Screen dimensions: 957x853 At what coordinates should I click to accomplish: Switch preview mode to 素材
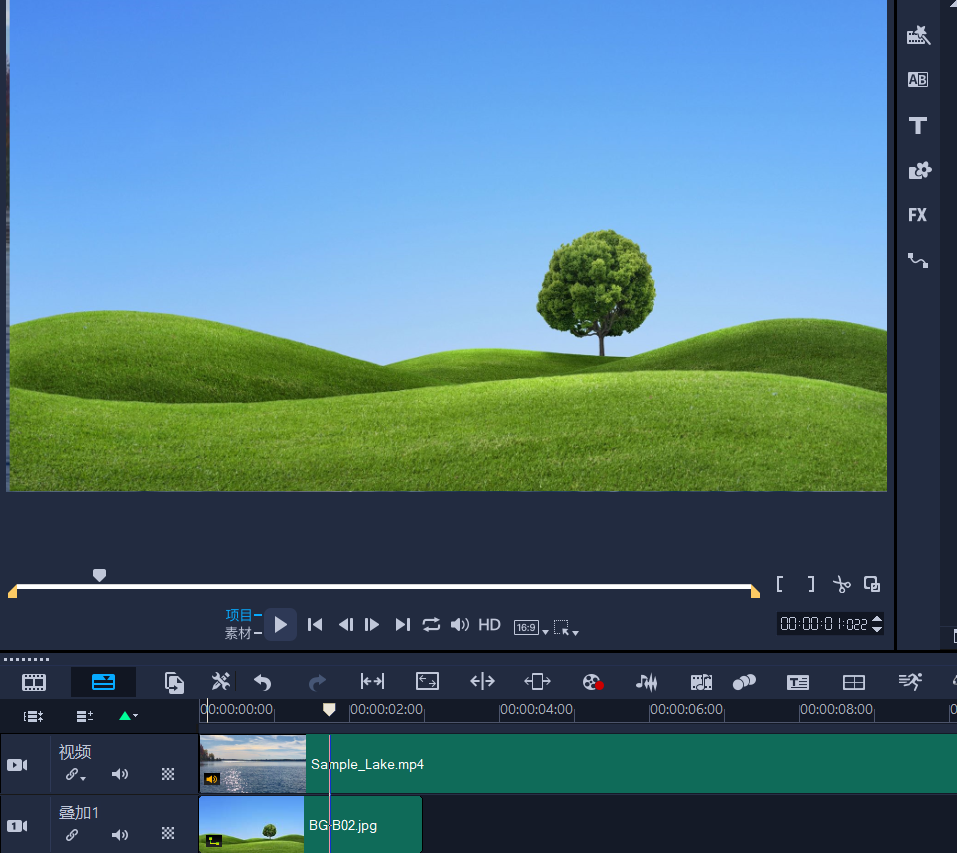click(x=238, y=633)
